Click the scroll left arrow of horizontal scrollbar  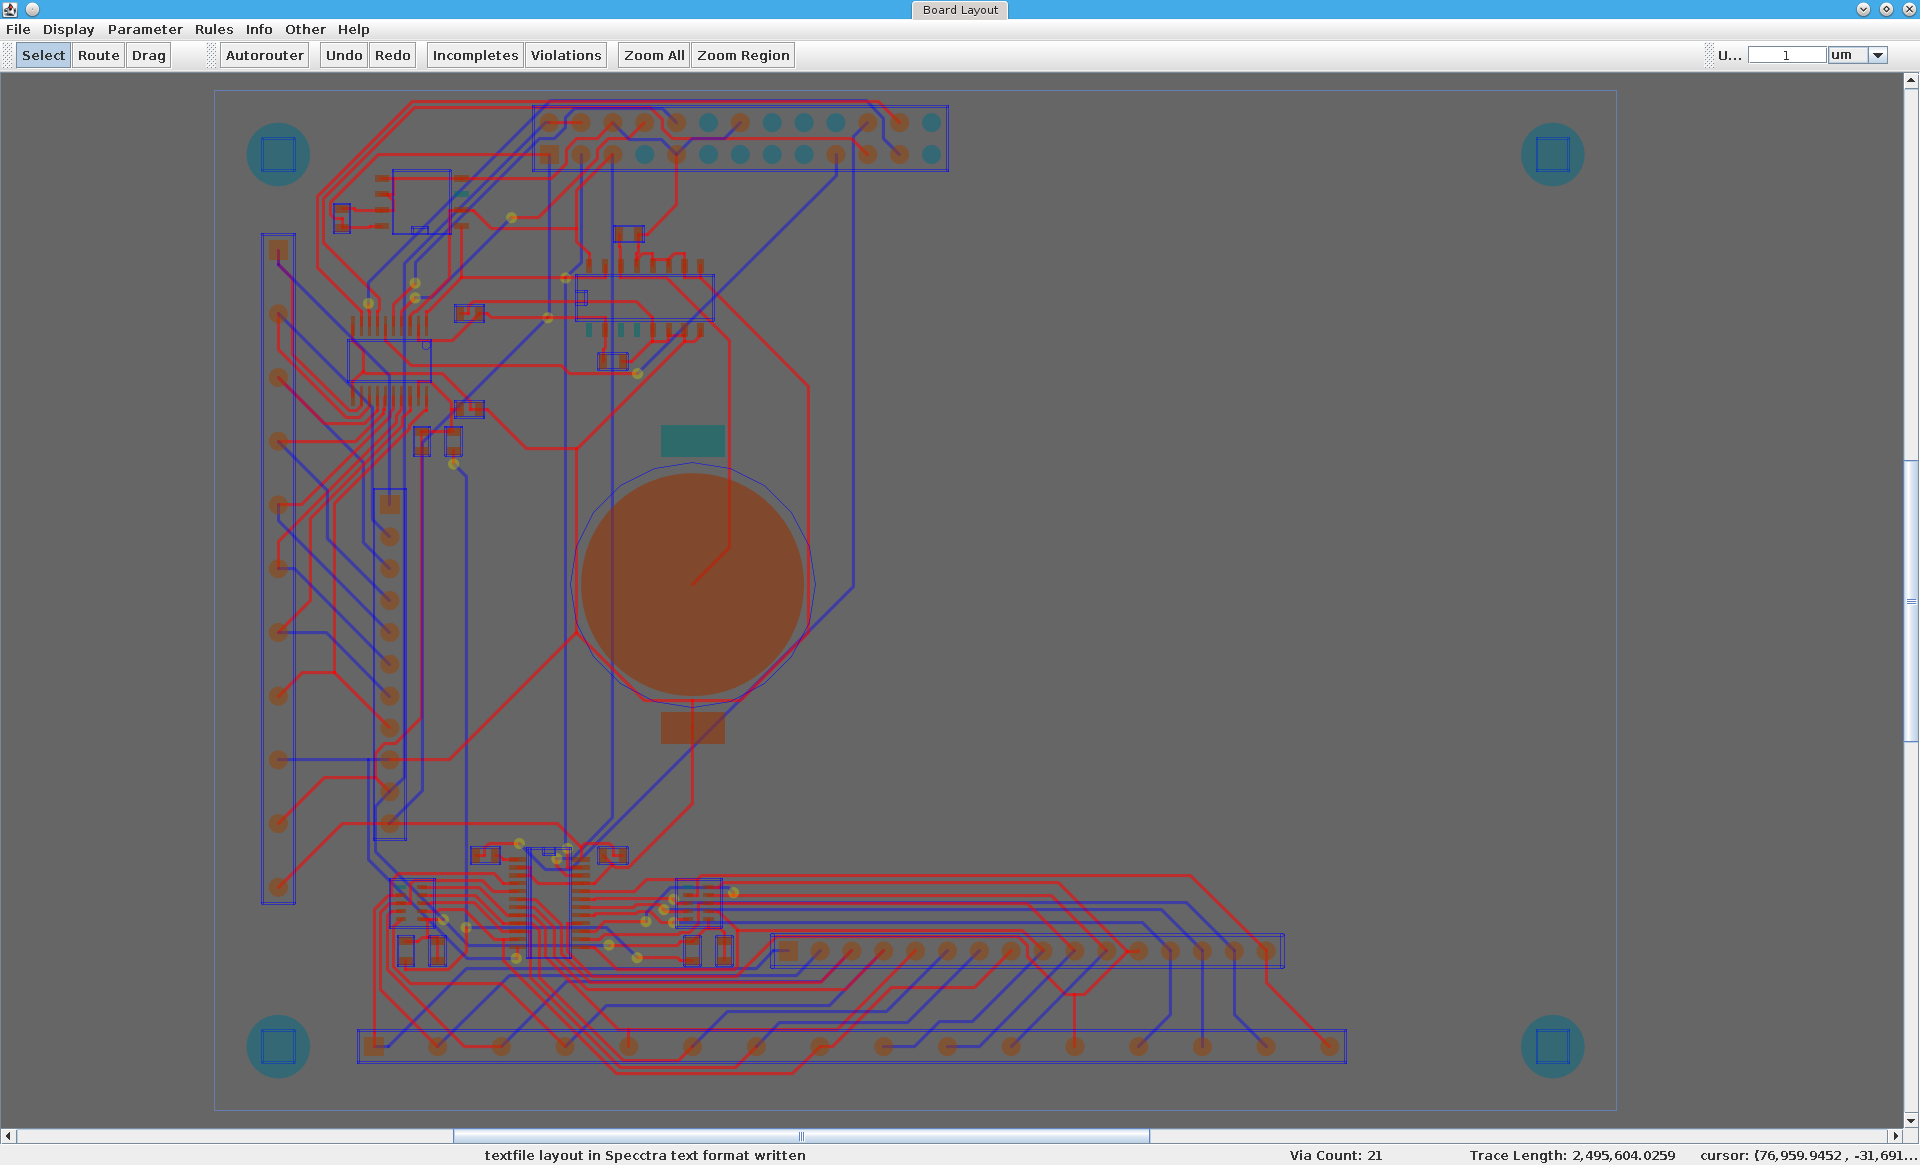pos(8,1136)
